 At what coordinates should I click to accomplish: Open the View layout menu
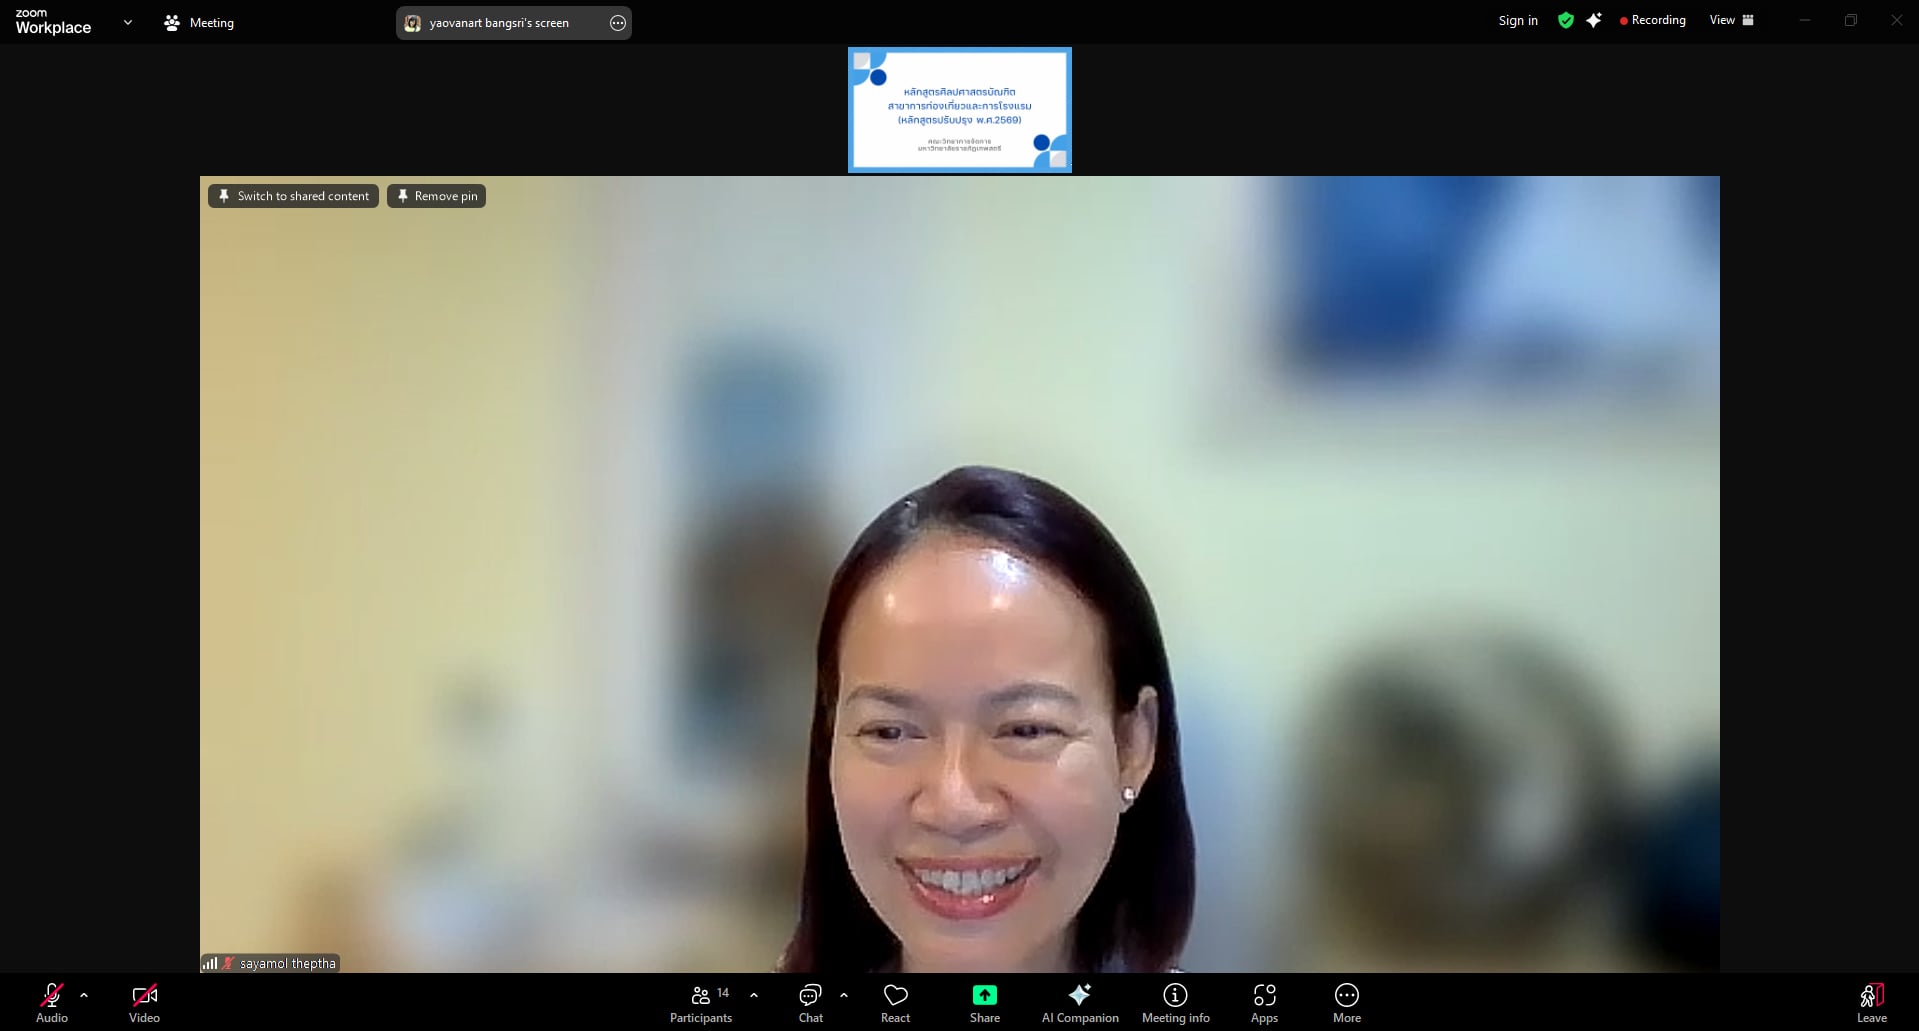1731,21
